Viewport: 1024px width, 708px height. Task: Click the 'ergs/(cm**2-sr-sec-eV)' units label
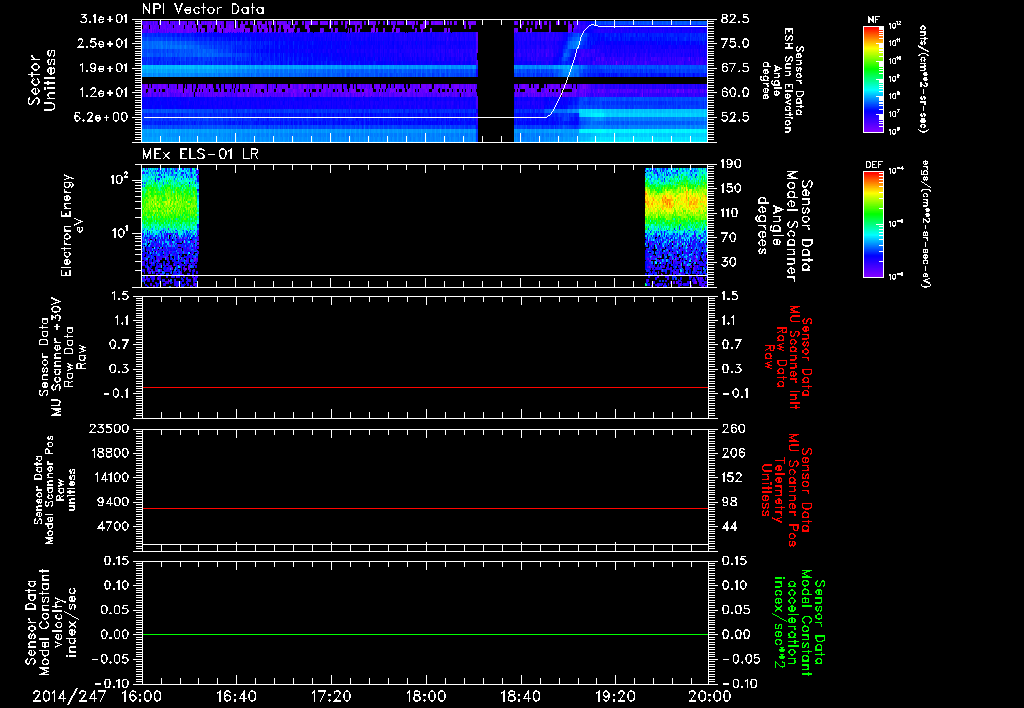[925, 223]
